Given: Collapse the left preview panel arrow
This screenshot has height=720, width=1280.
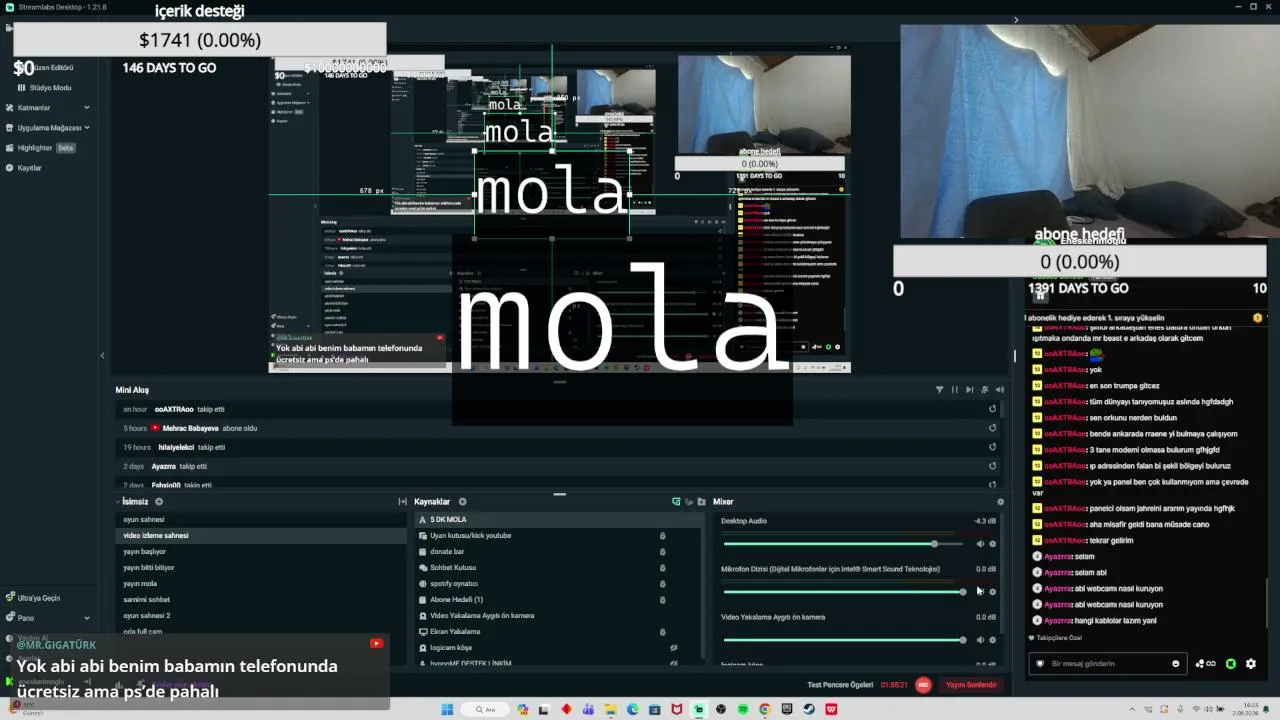Looking at the screenshot, I should pos(102,355).
